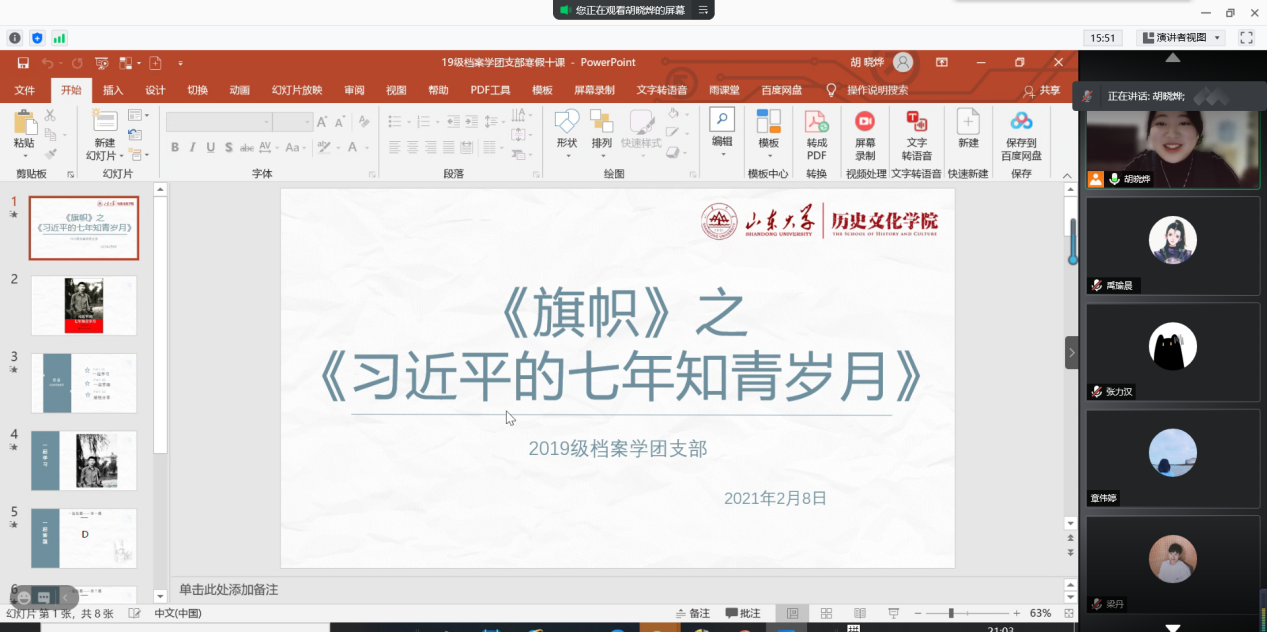The height and width of the screenshot is (632, 1267).
Task: Insert a 新建幻灯片 new slide
Action: click(x=102, y=123)
